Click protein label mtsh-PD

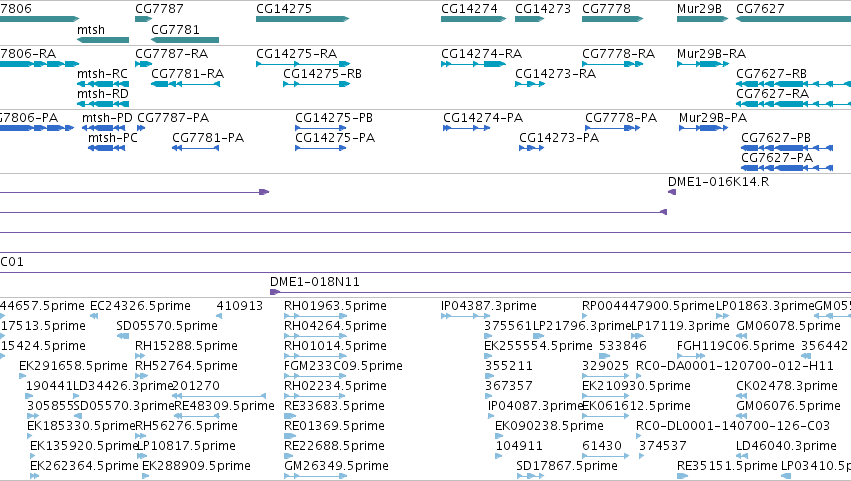coord(107,118)
